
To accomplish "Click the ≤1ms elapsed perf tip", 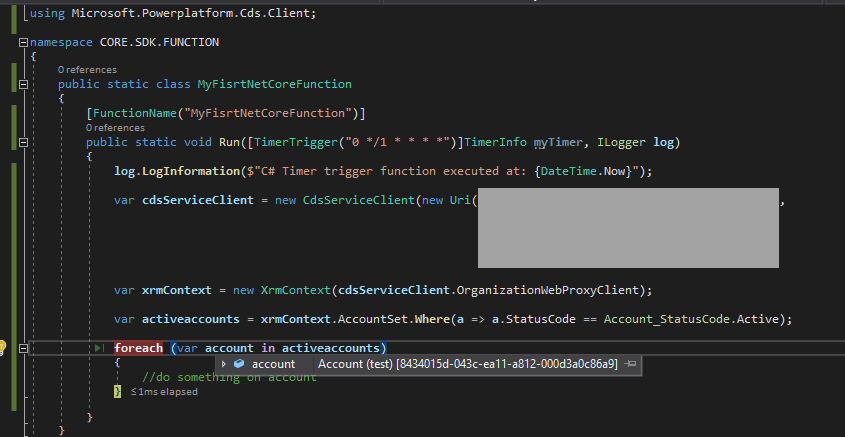I will point(164,392).
